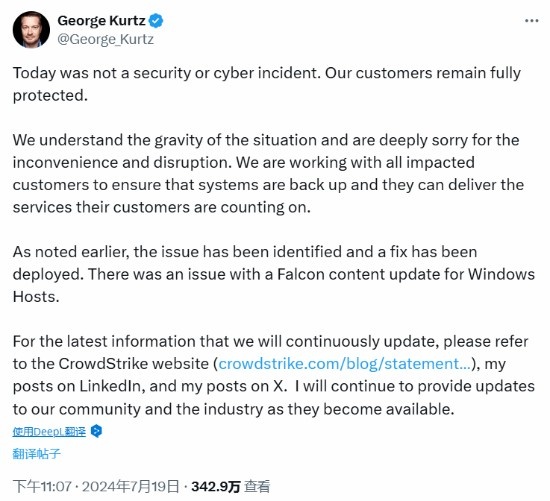Click the 342.9万 view count number
Image resolution: width=550 pixels, height=501 pixels.
216,487
